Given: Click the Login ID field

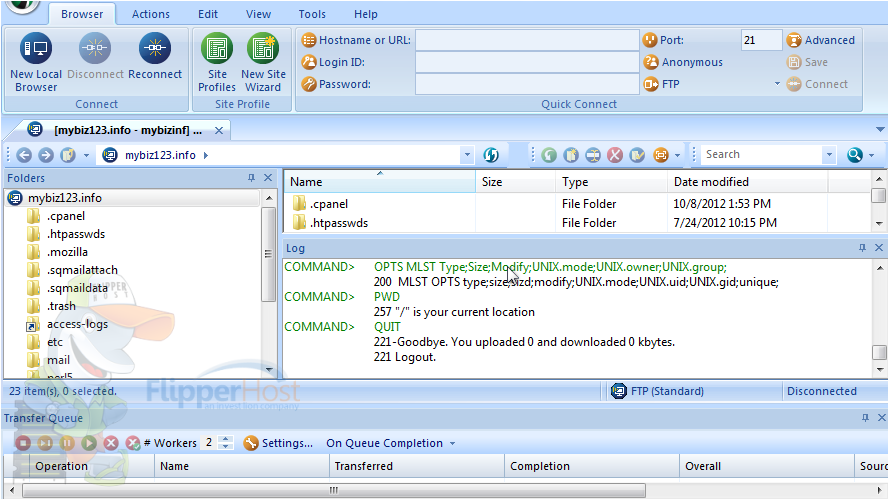Looking at the screenshot, I should [x=527, y=62].
